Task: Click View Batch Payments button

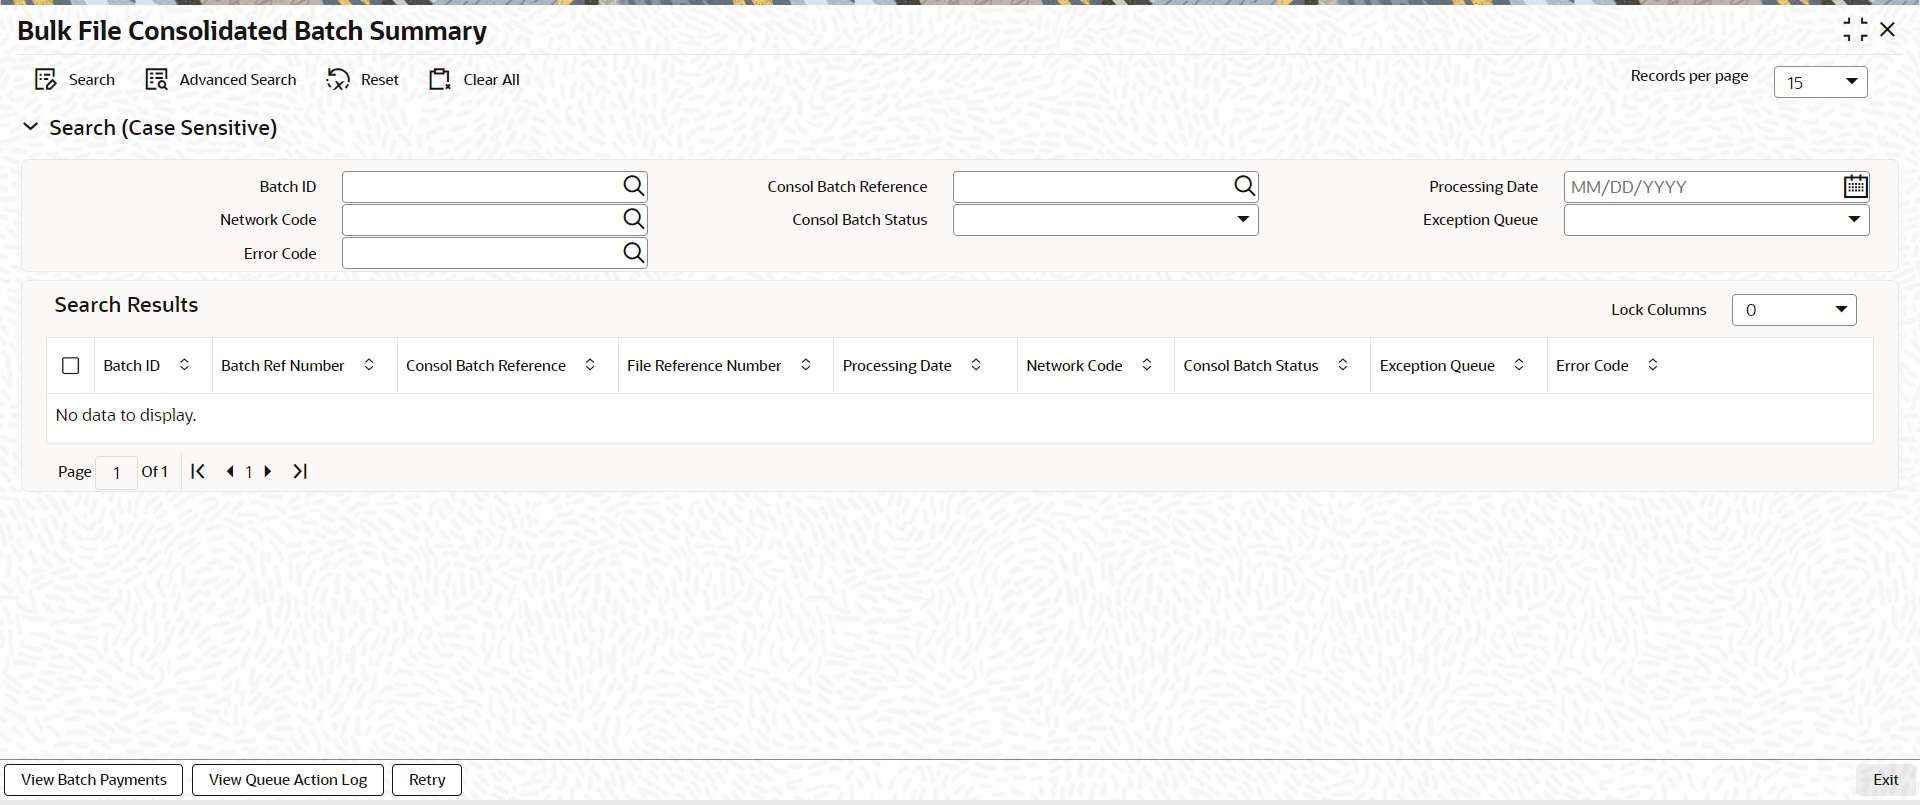Action: click(94, 780)
